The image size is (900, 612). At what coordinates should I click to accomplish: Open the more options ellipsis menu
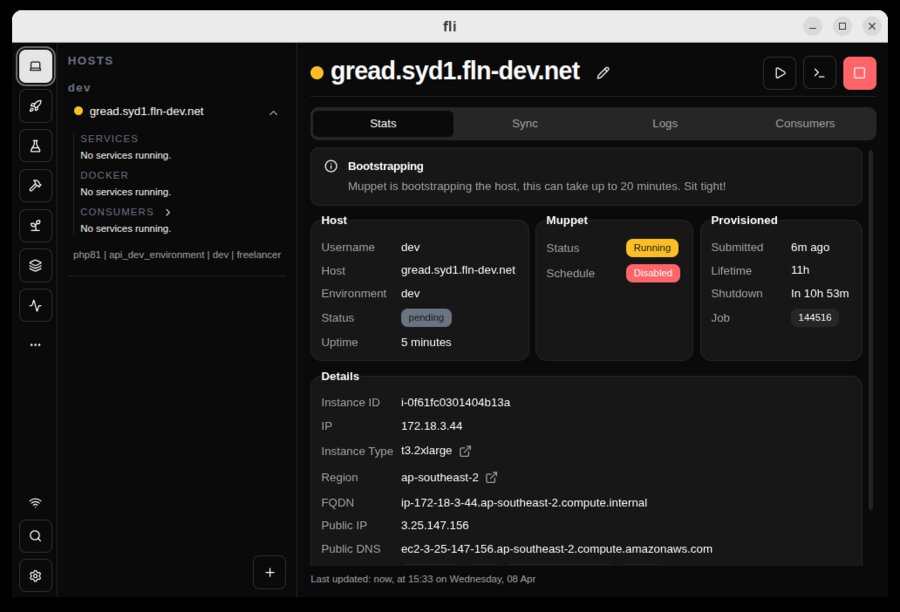point(35,344)
